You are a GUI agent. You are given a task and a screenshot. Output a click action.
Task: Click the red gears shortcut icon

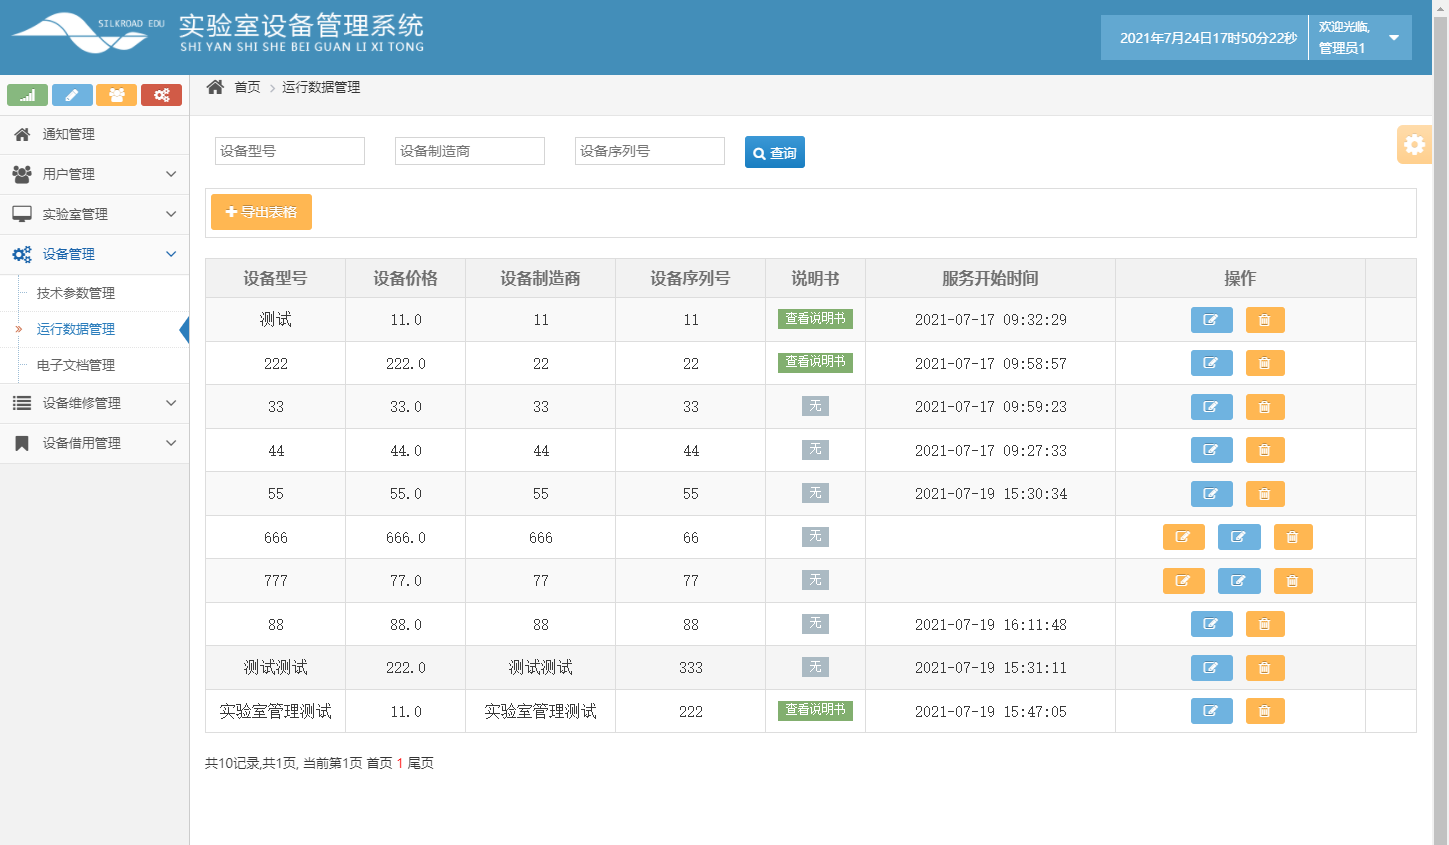161,95
